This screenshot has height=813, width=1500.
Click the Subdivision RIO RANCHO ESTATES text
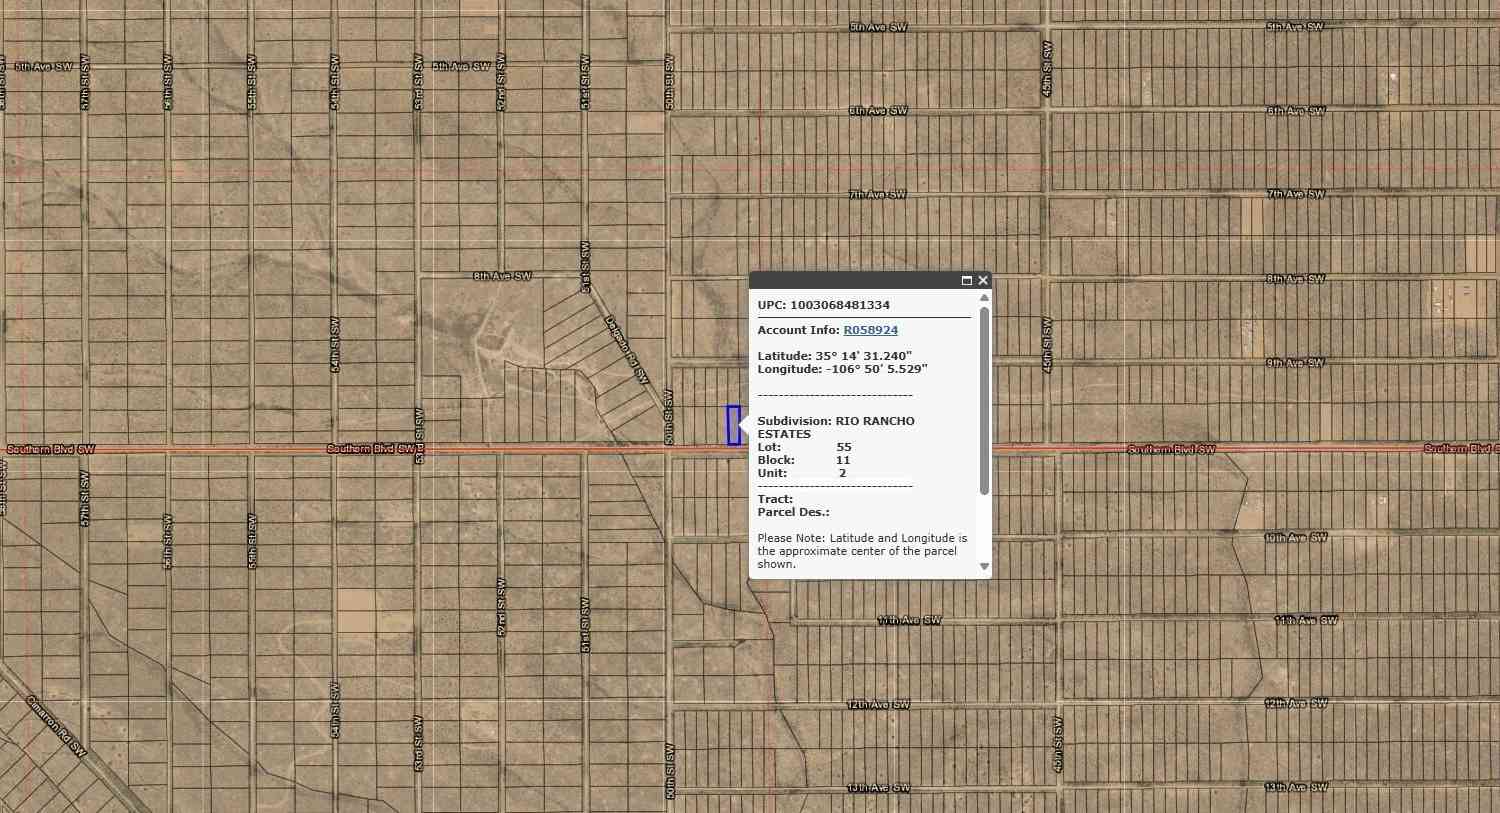(x=836, y=427)
